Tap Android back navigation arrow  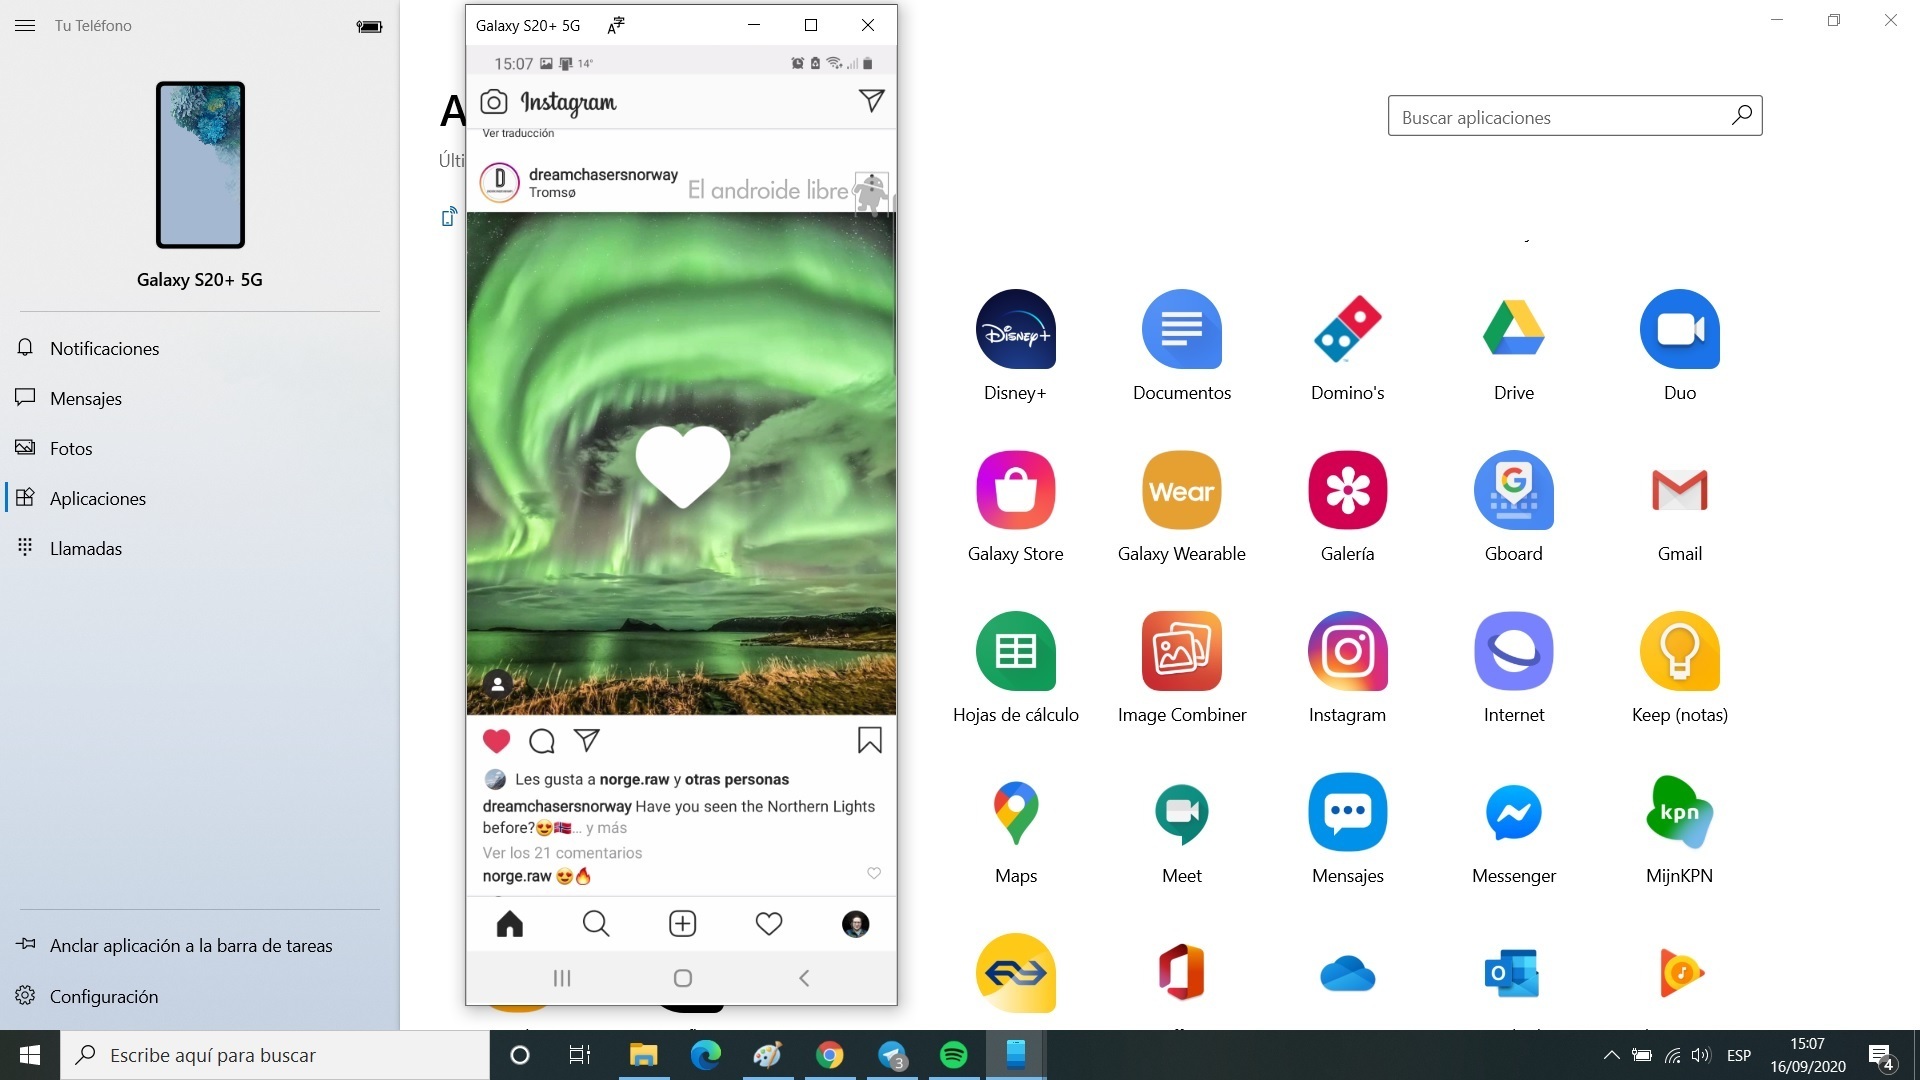pos(804,978)
